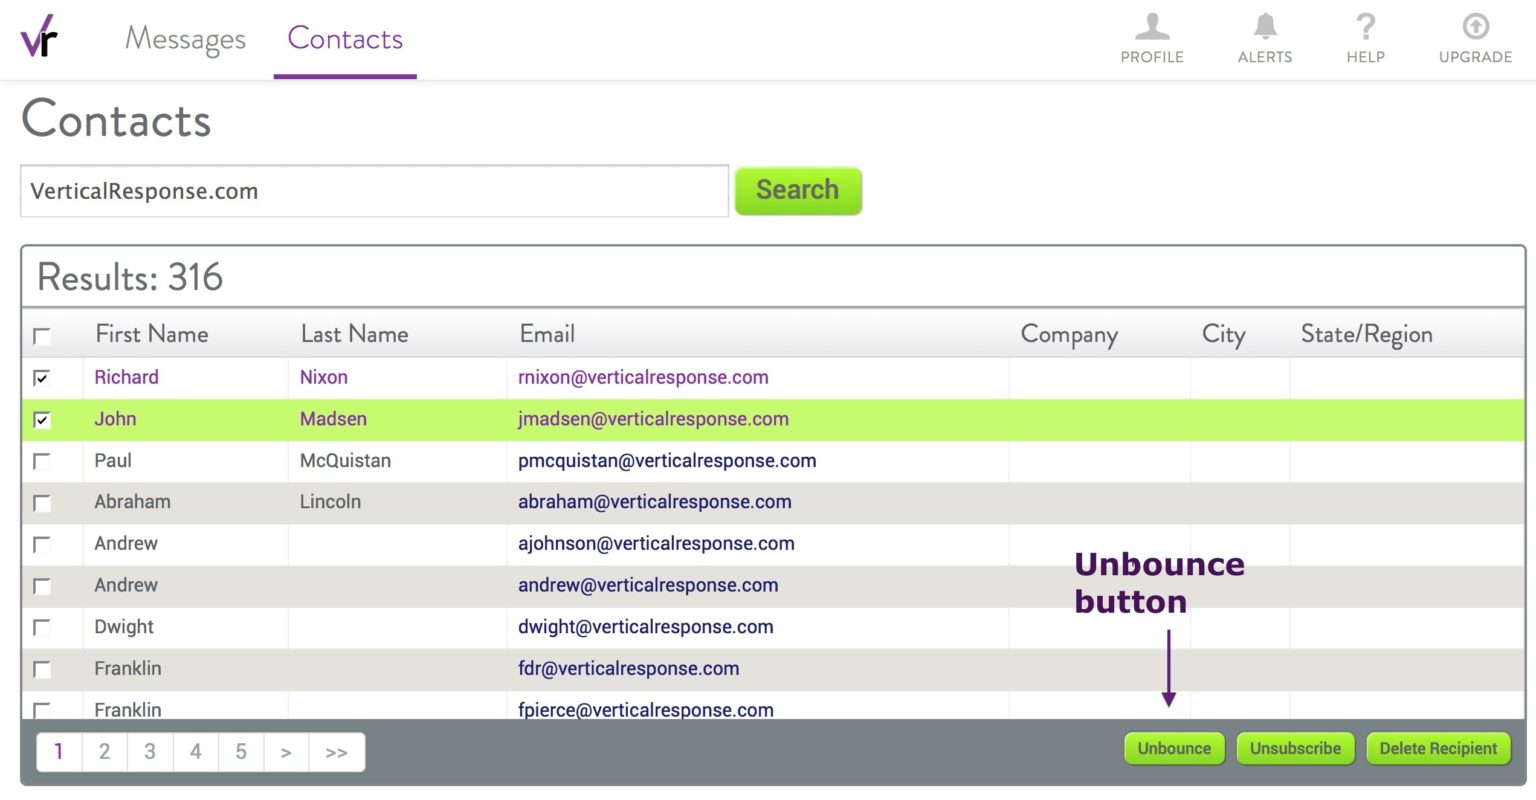The image size is (1536, 800).
Task: Click the Unbounce button
Action: click(x=1174, y=748)
